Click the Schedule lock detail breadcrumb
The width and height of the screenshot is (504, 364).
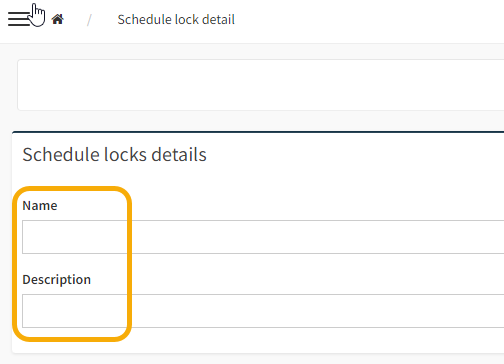click(x=176, y=20)
